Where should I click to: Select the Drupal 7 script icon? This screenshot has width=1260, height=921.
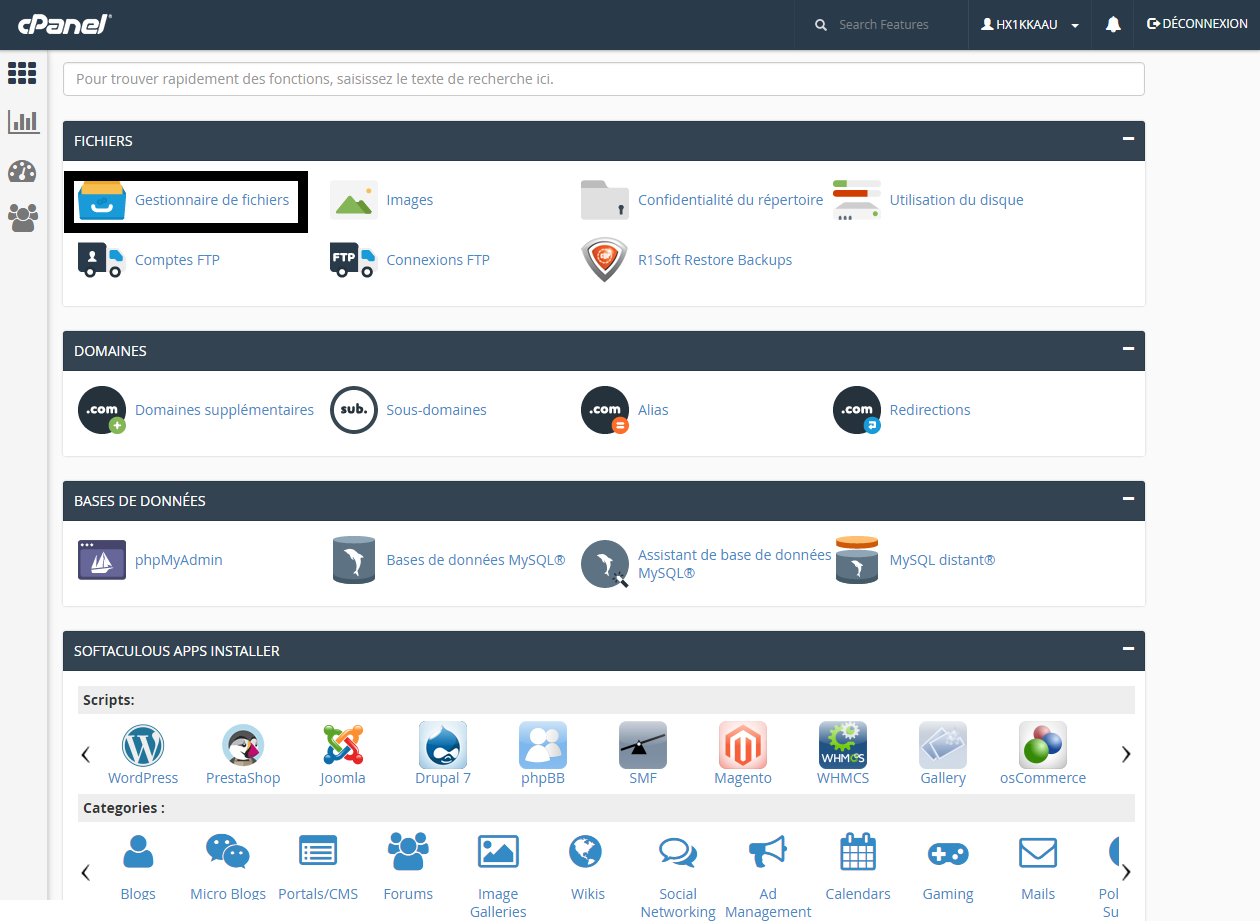point(443,745)
